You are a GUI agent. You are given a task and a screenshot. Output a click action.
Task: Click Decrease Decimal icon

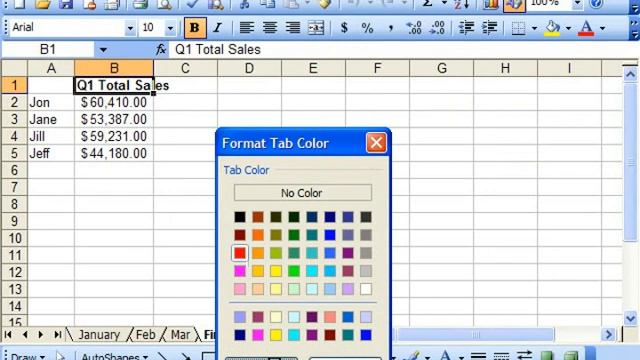(438, 28)
